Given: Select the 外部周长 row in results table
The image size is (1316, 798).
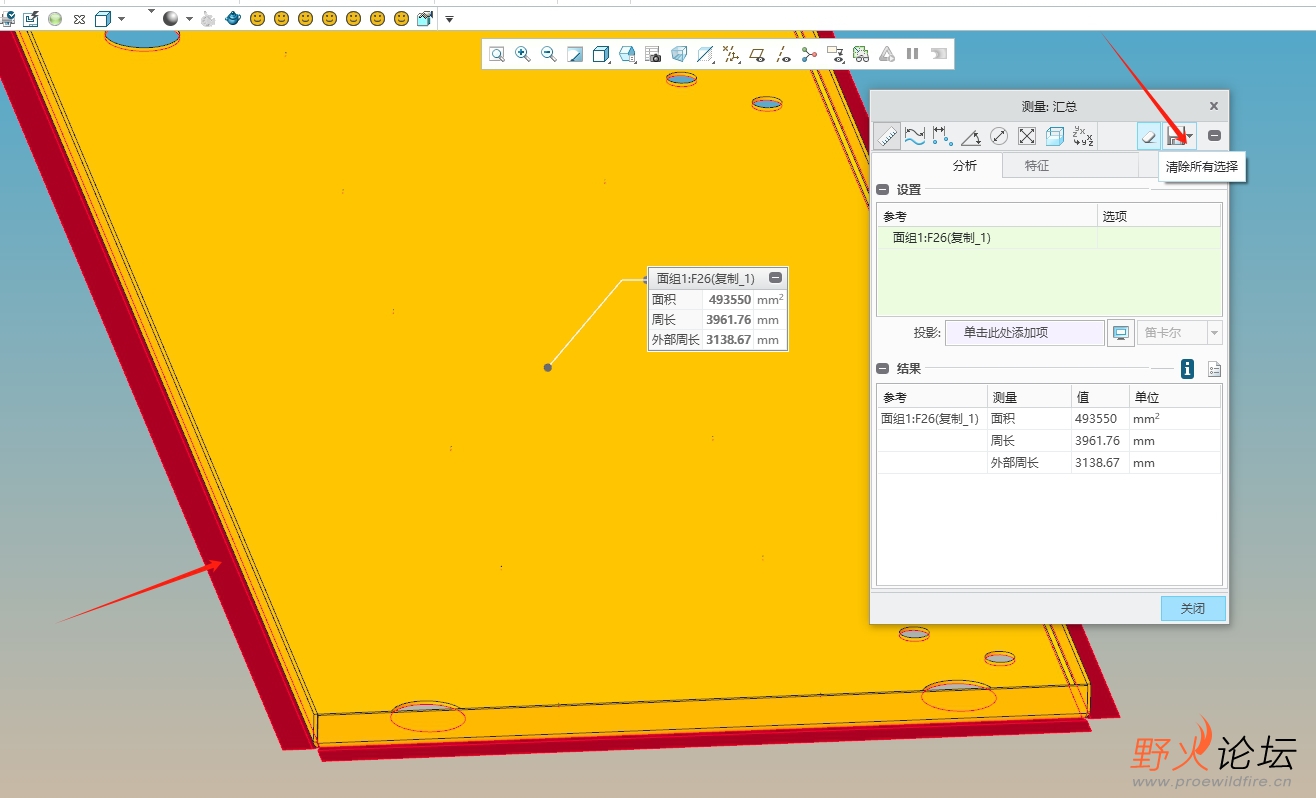Looking at the screenshot, I should tap(1049, 463).
